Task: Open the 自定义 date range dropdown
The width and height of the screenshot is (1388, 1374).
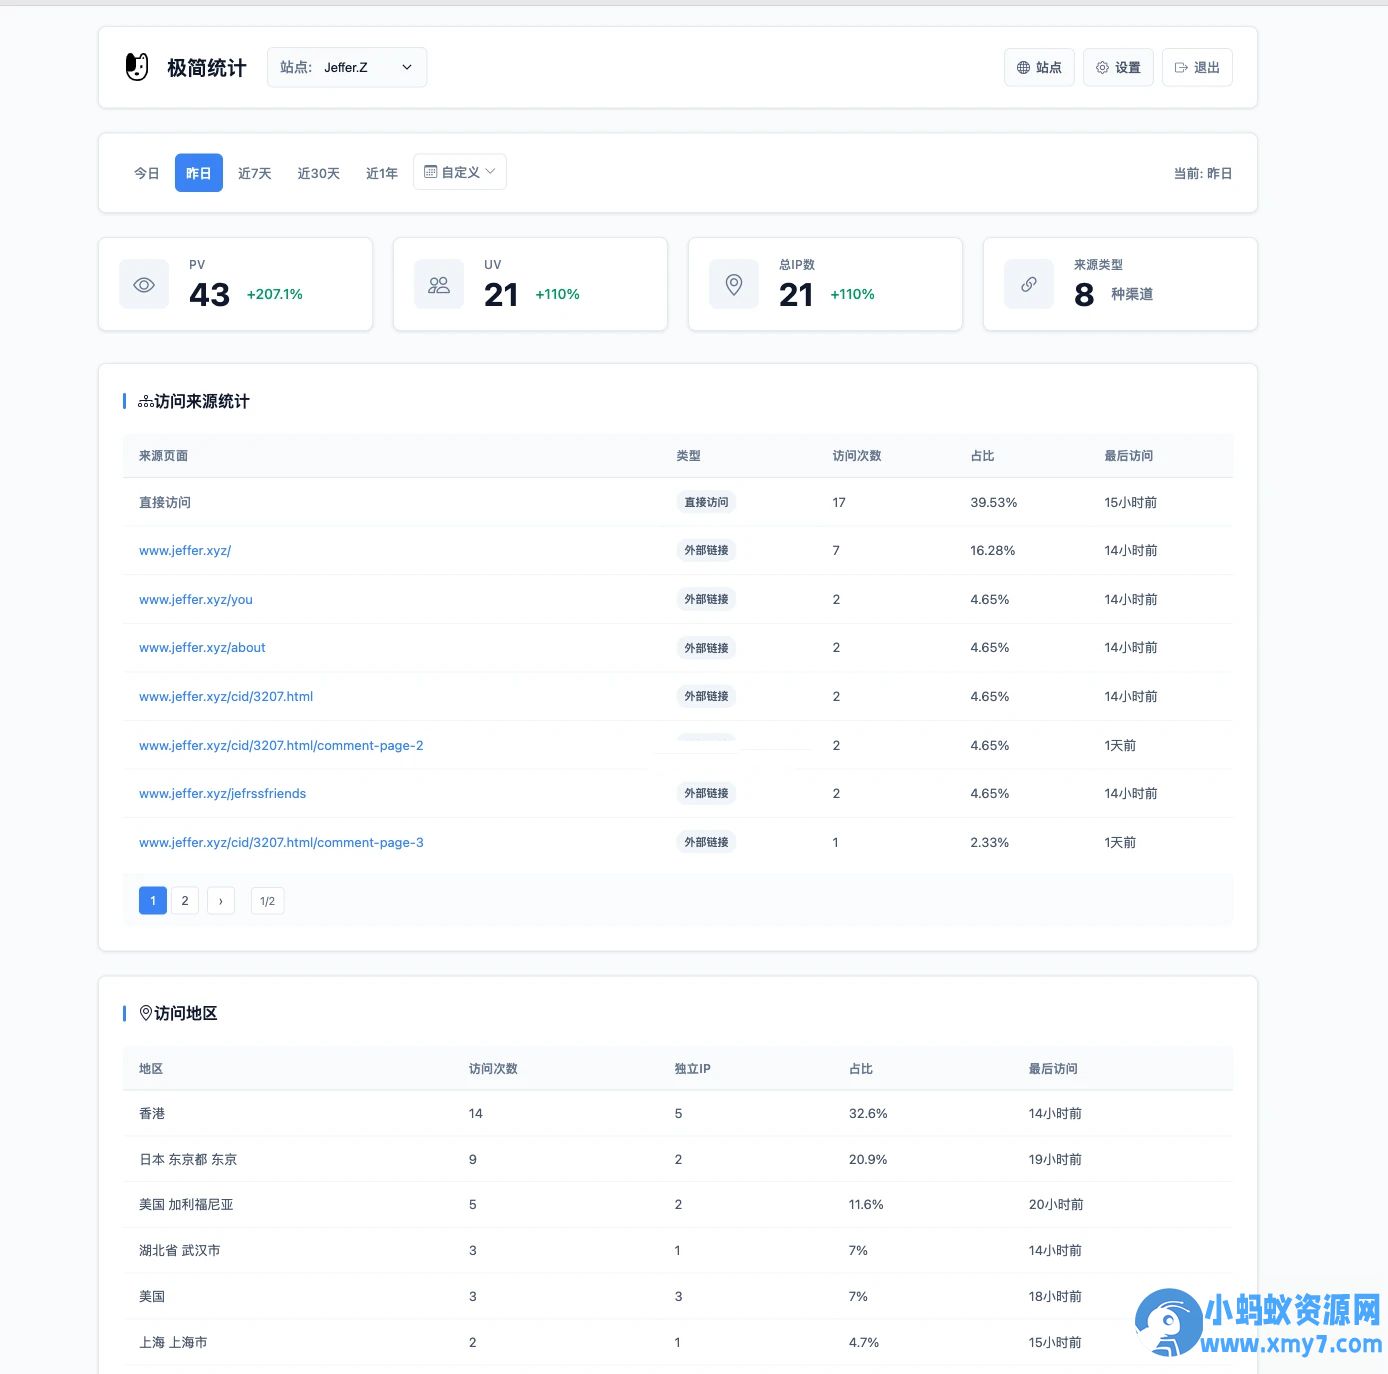Action: 459,171
